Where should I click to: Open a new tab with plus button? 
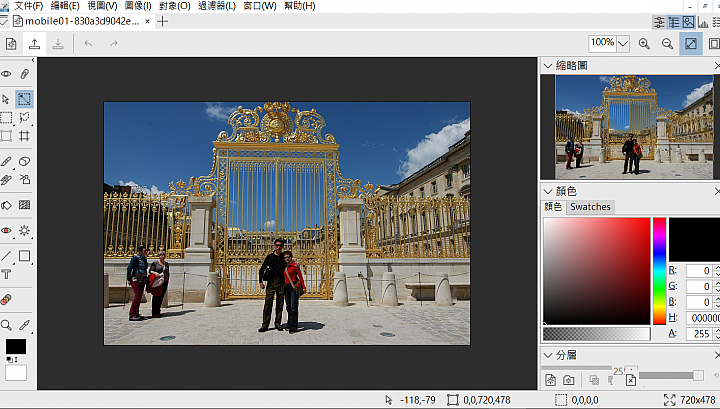pos(162,22)
